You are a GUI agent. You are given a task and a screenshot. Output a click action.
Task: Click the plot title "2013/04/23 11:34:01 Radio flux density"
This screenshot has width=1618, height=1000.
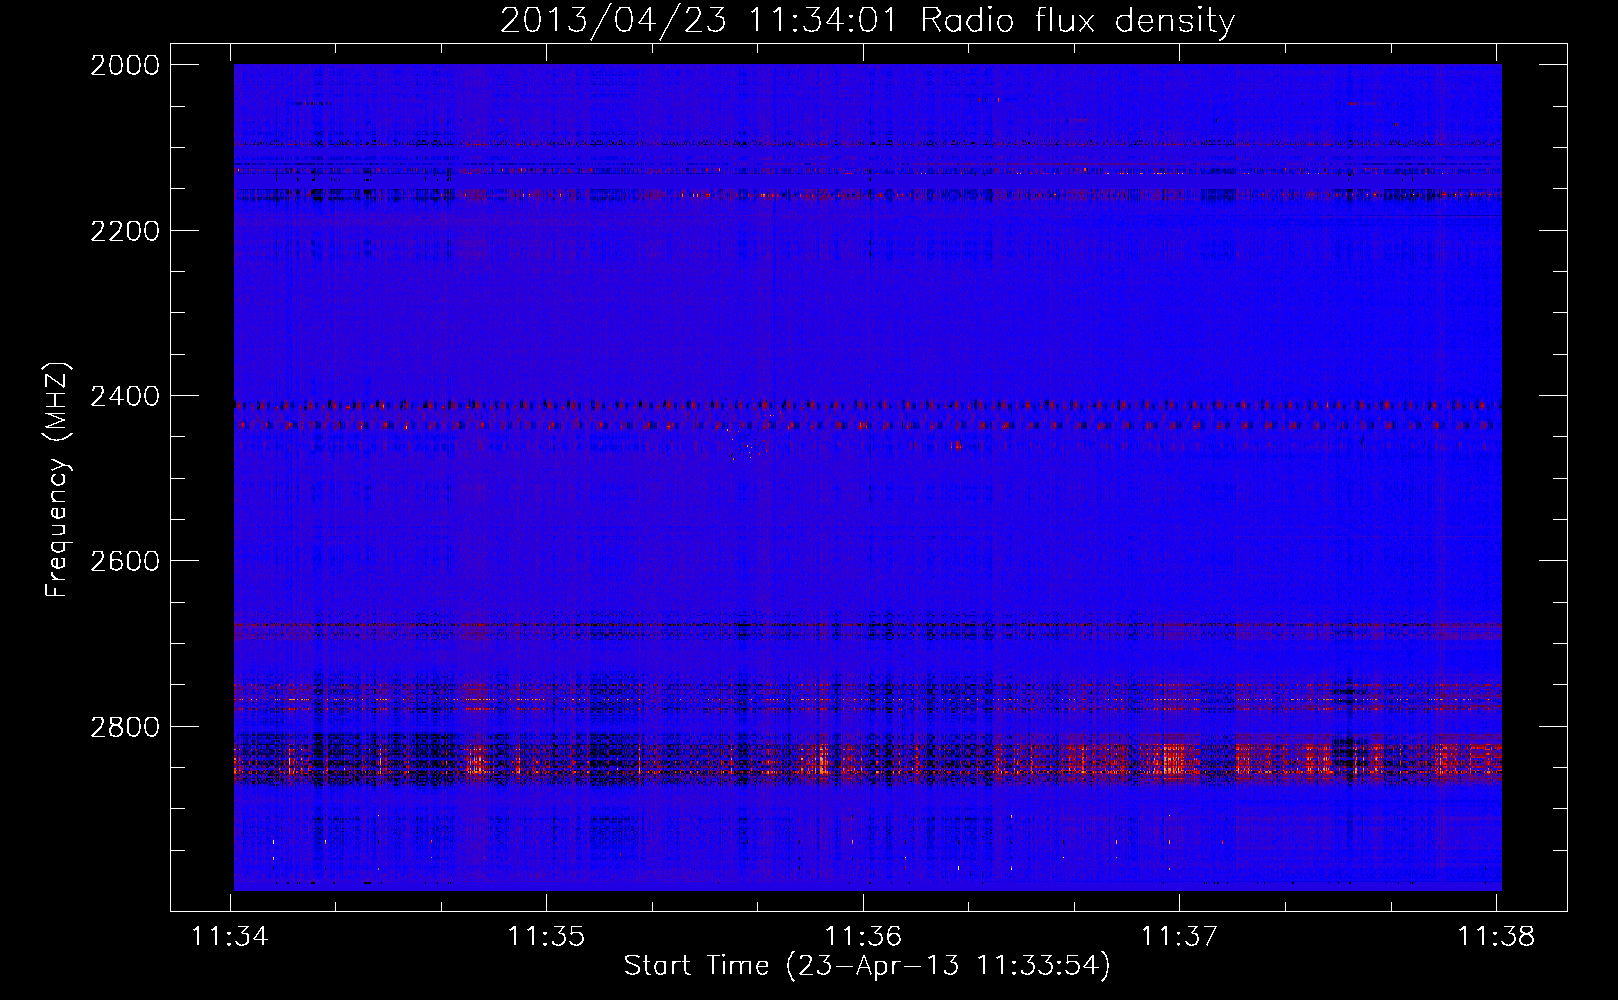[x=867, y=20]
